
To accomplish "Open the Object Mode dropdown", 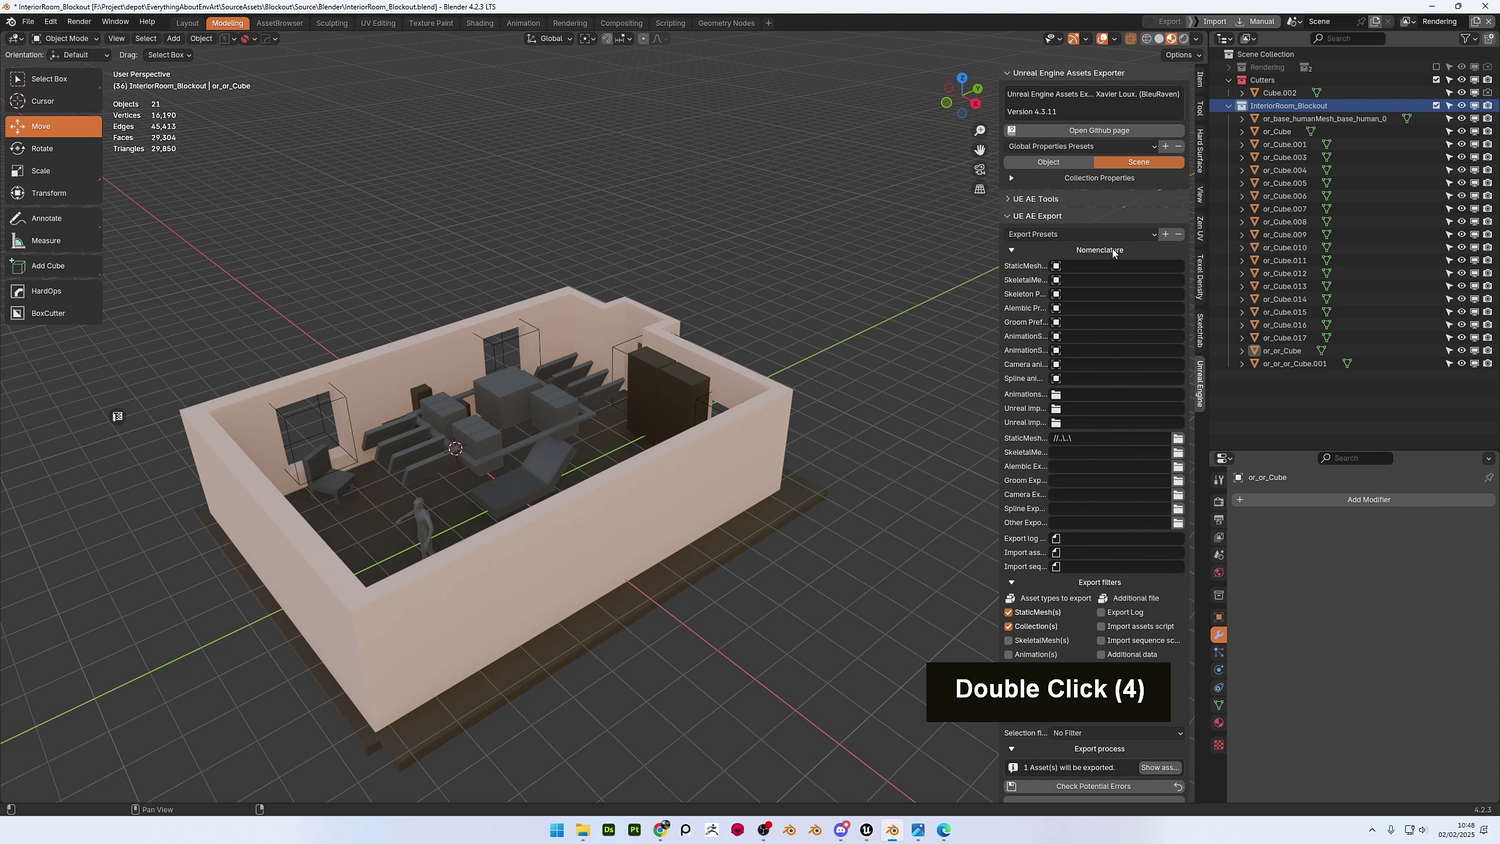I will [65, 39].
